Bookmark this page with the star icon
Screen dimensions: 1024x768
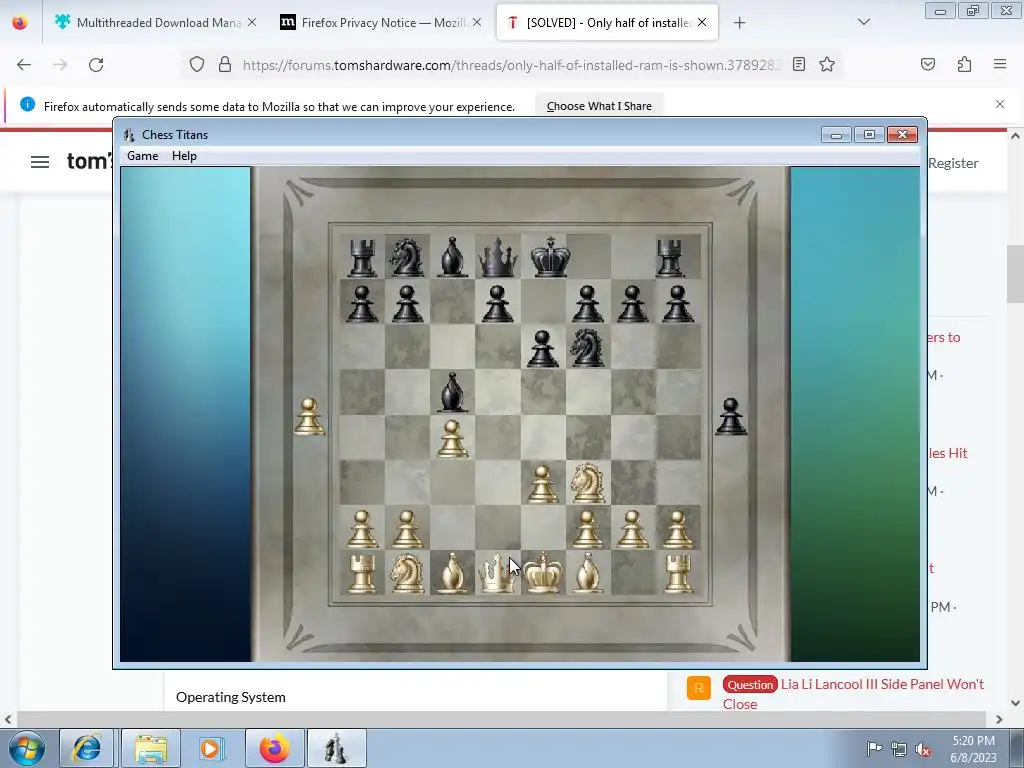coord(827,64)
